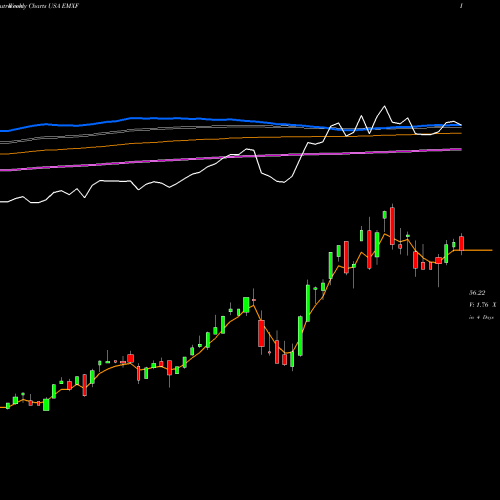Click the large red candle starting the mid-chart drop
The width and height of the screenshot is (500, 500).
(261, 333)
